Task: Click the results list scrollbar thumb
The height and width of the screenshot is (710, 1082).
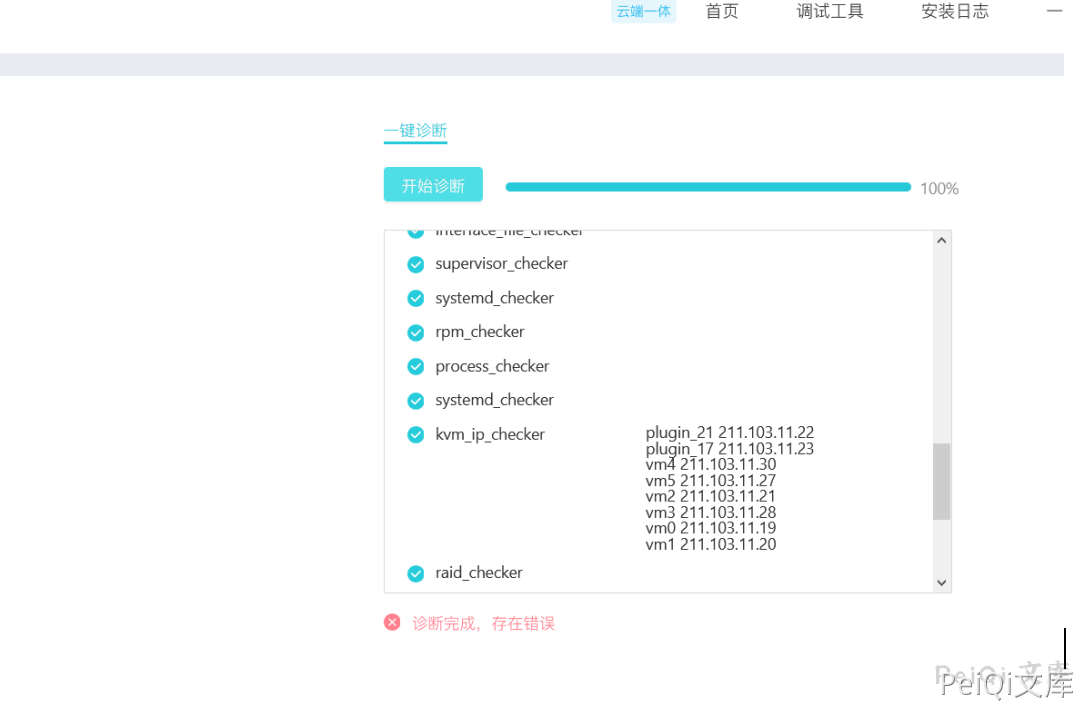Action: [941, 482]
